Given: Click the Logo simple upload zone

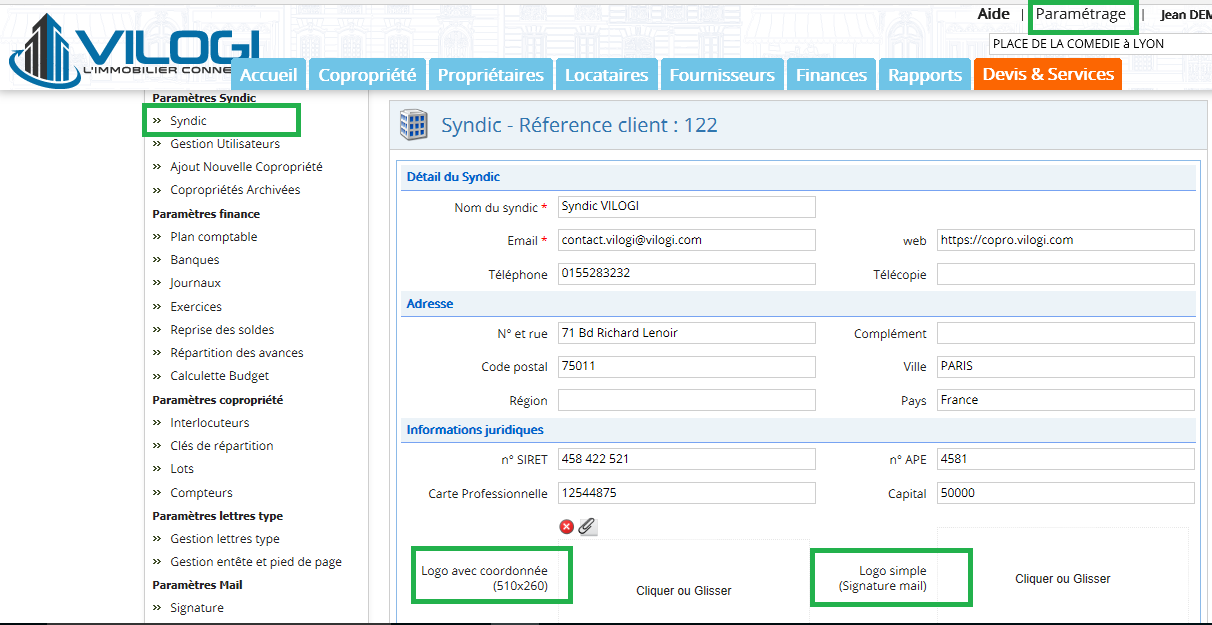Looking at the screenshot, I should click(x=1063, y=577).
